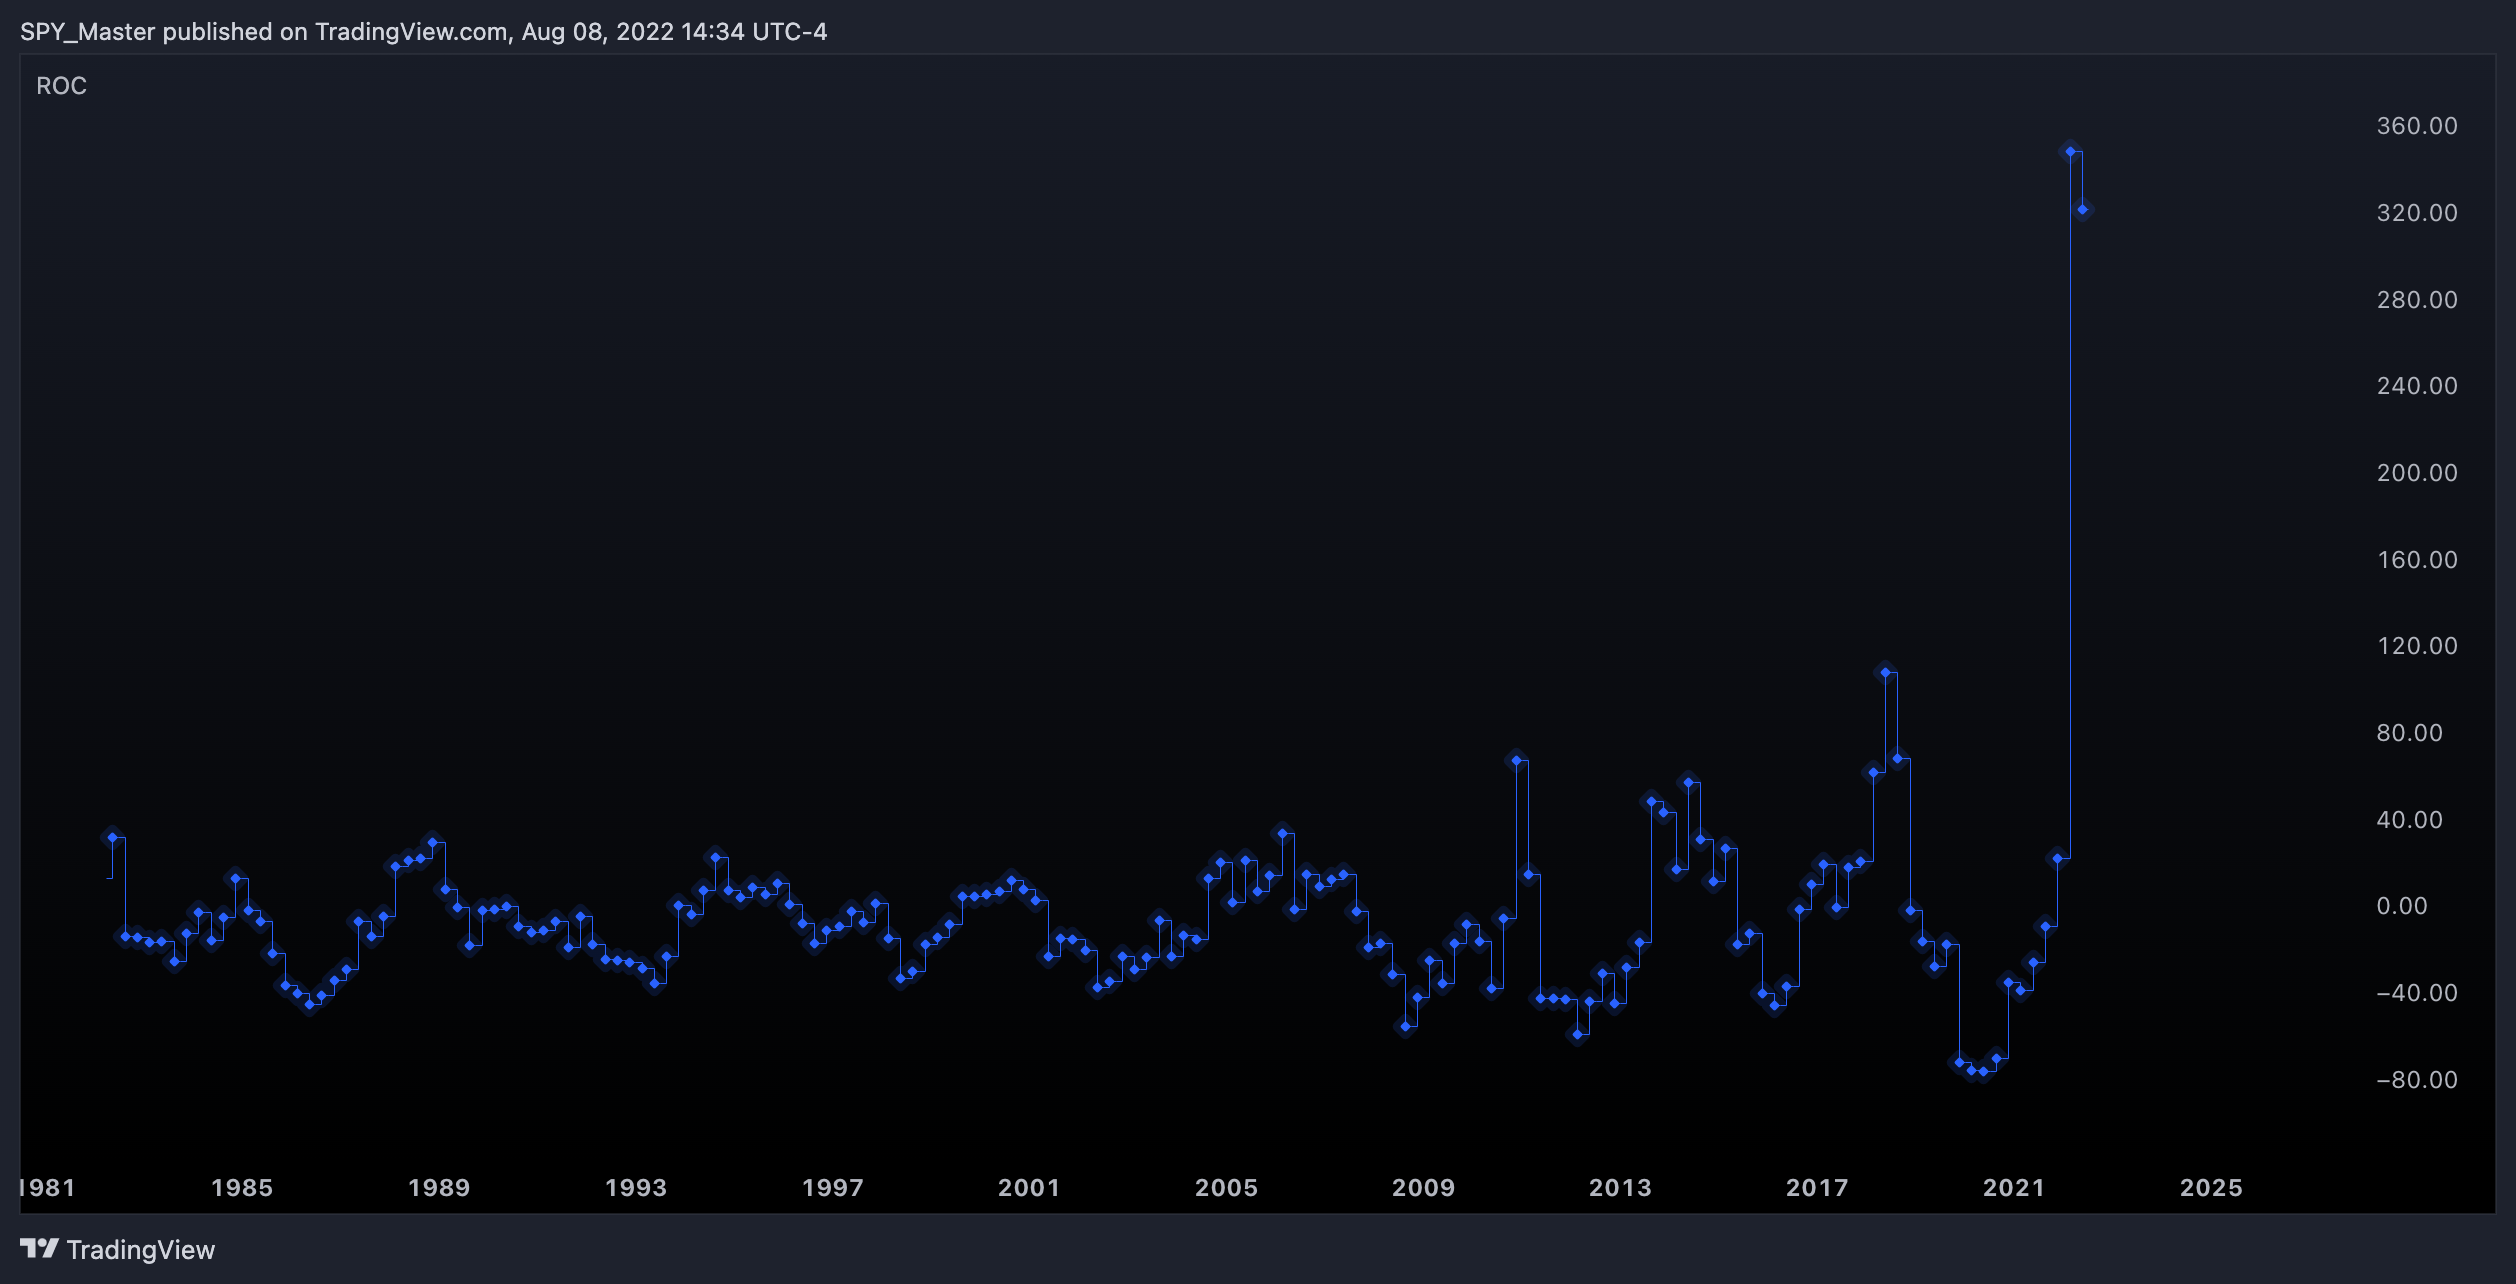Screen dimensions: 2516x1284
Task: Click the 1997 time axis label
Action: [x=833, y=1188]
